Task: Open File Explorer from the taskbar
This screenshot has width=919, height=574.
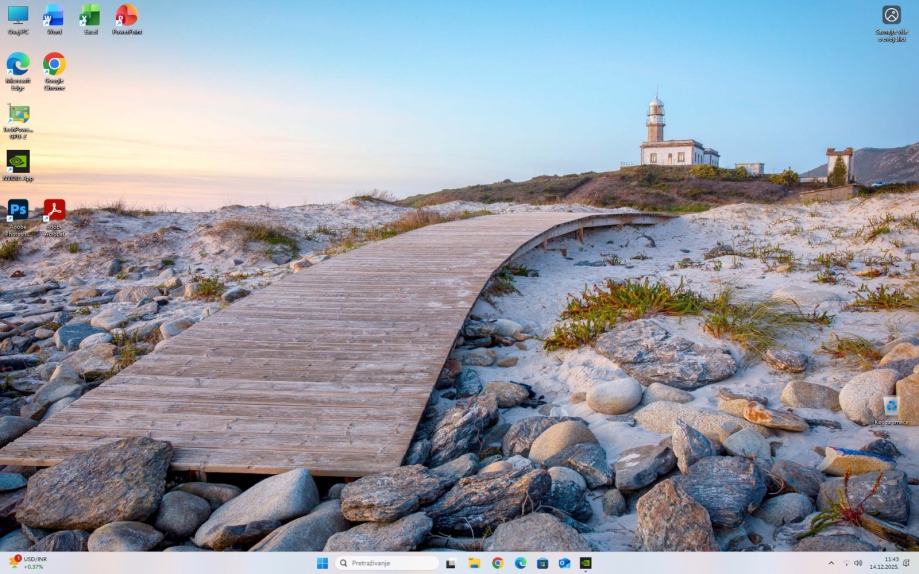Action: 474,563
